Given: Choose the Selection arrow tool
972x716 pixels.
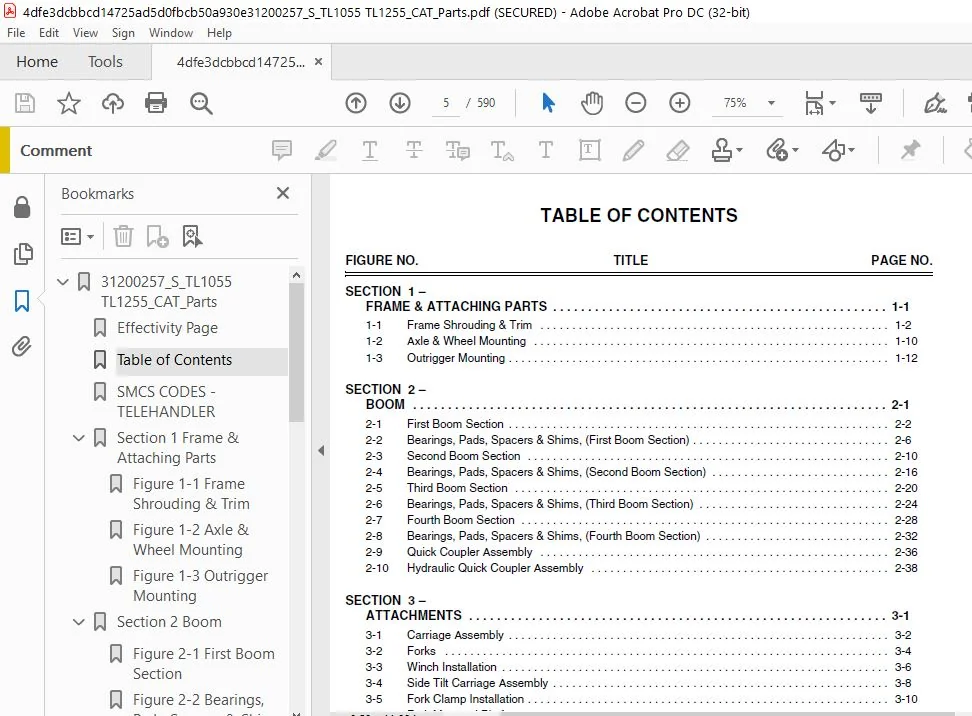Looking at the screenshot, I should pos(548,103).
